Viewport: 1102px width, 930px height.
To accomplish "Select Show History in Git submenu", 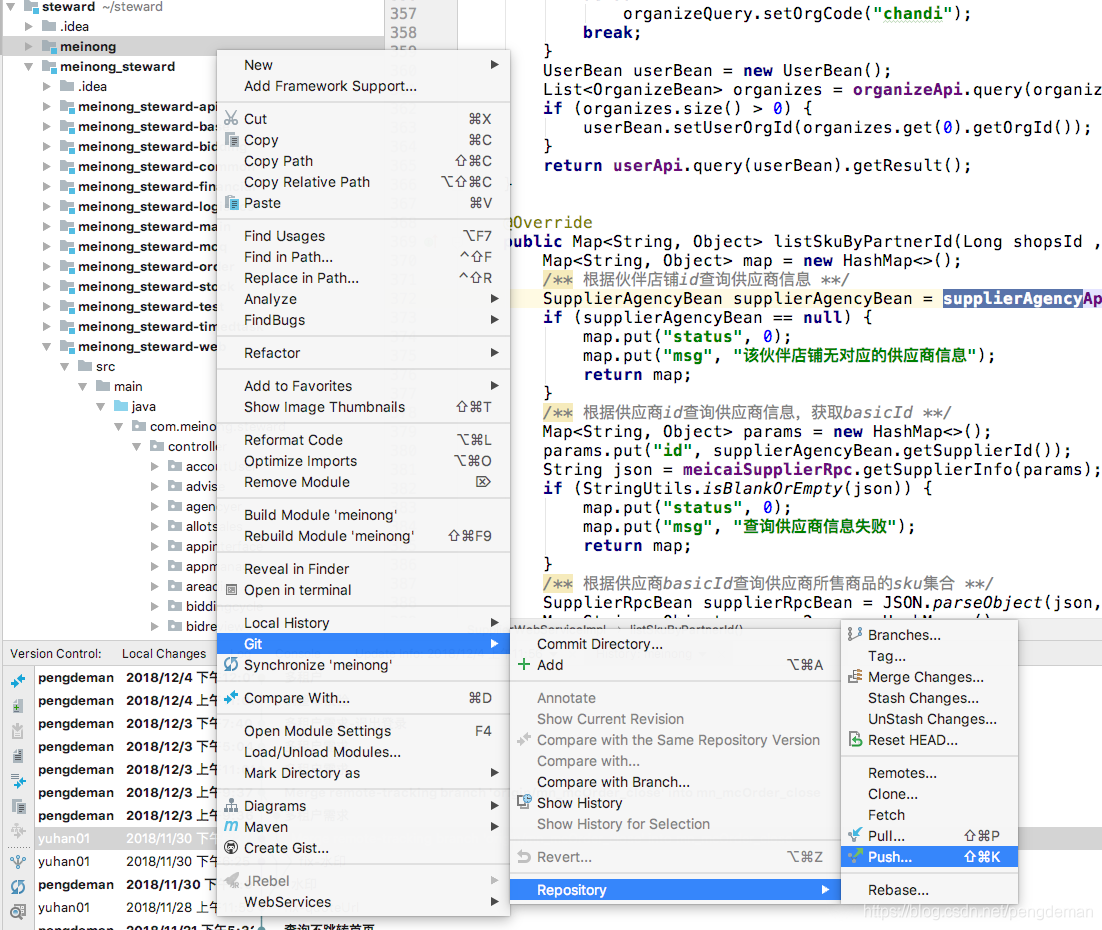I will pyautogui.click(x=579, y=803).
